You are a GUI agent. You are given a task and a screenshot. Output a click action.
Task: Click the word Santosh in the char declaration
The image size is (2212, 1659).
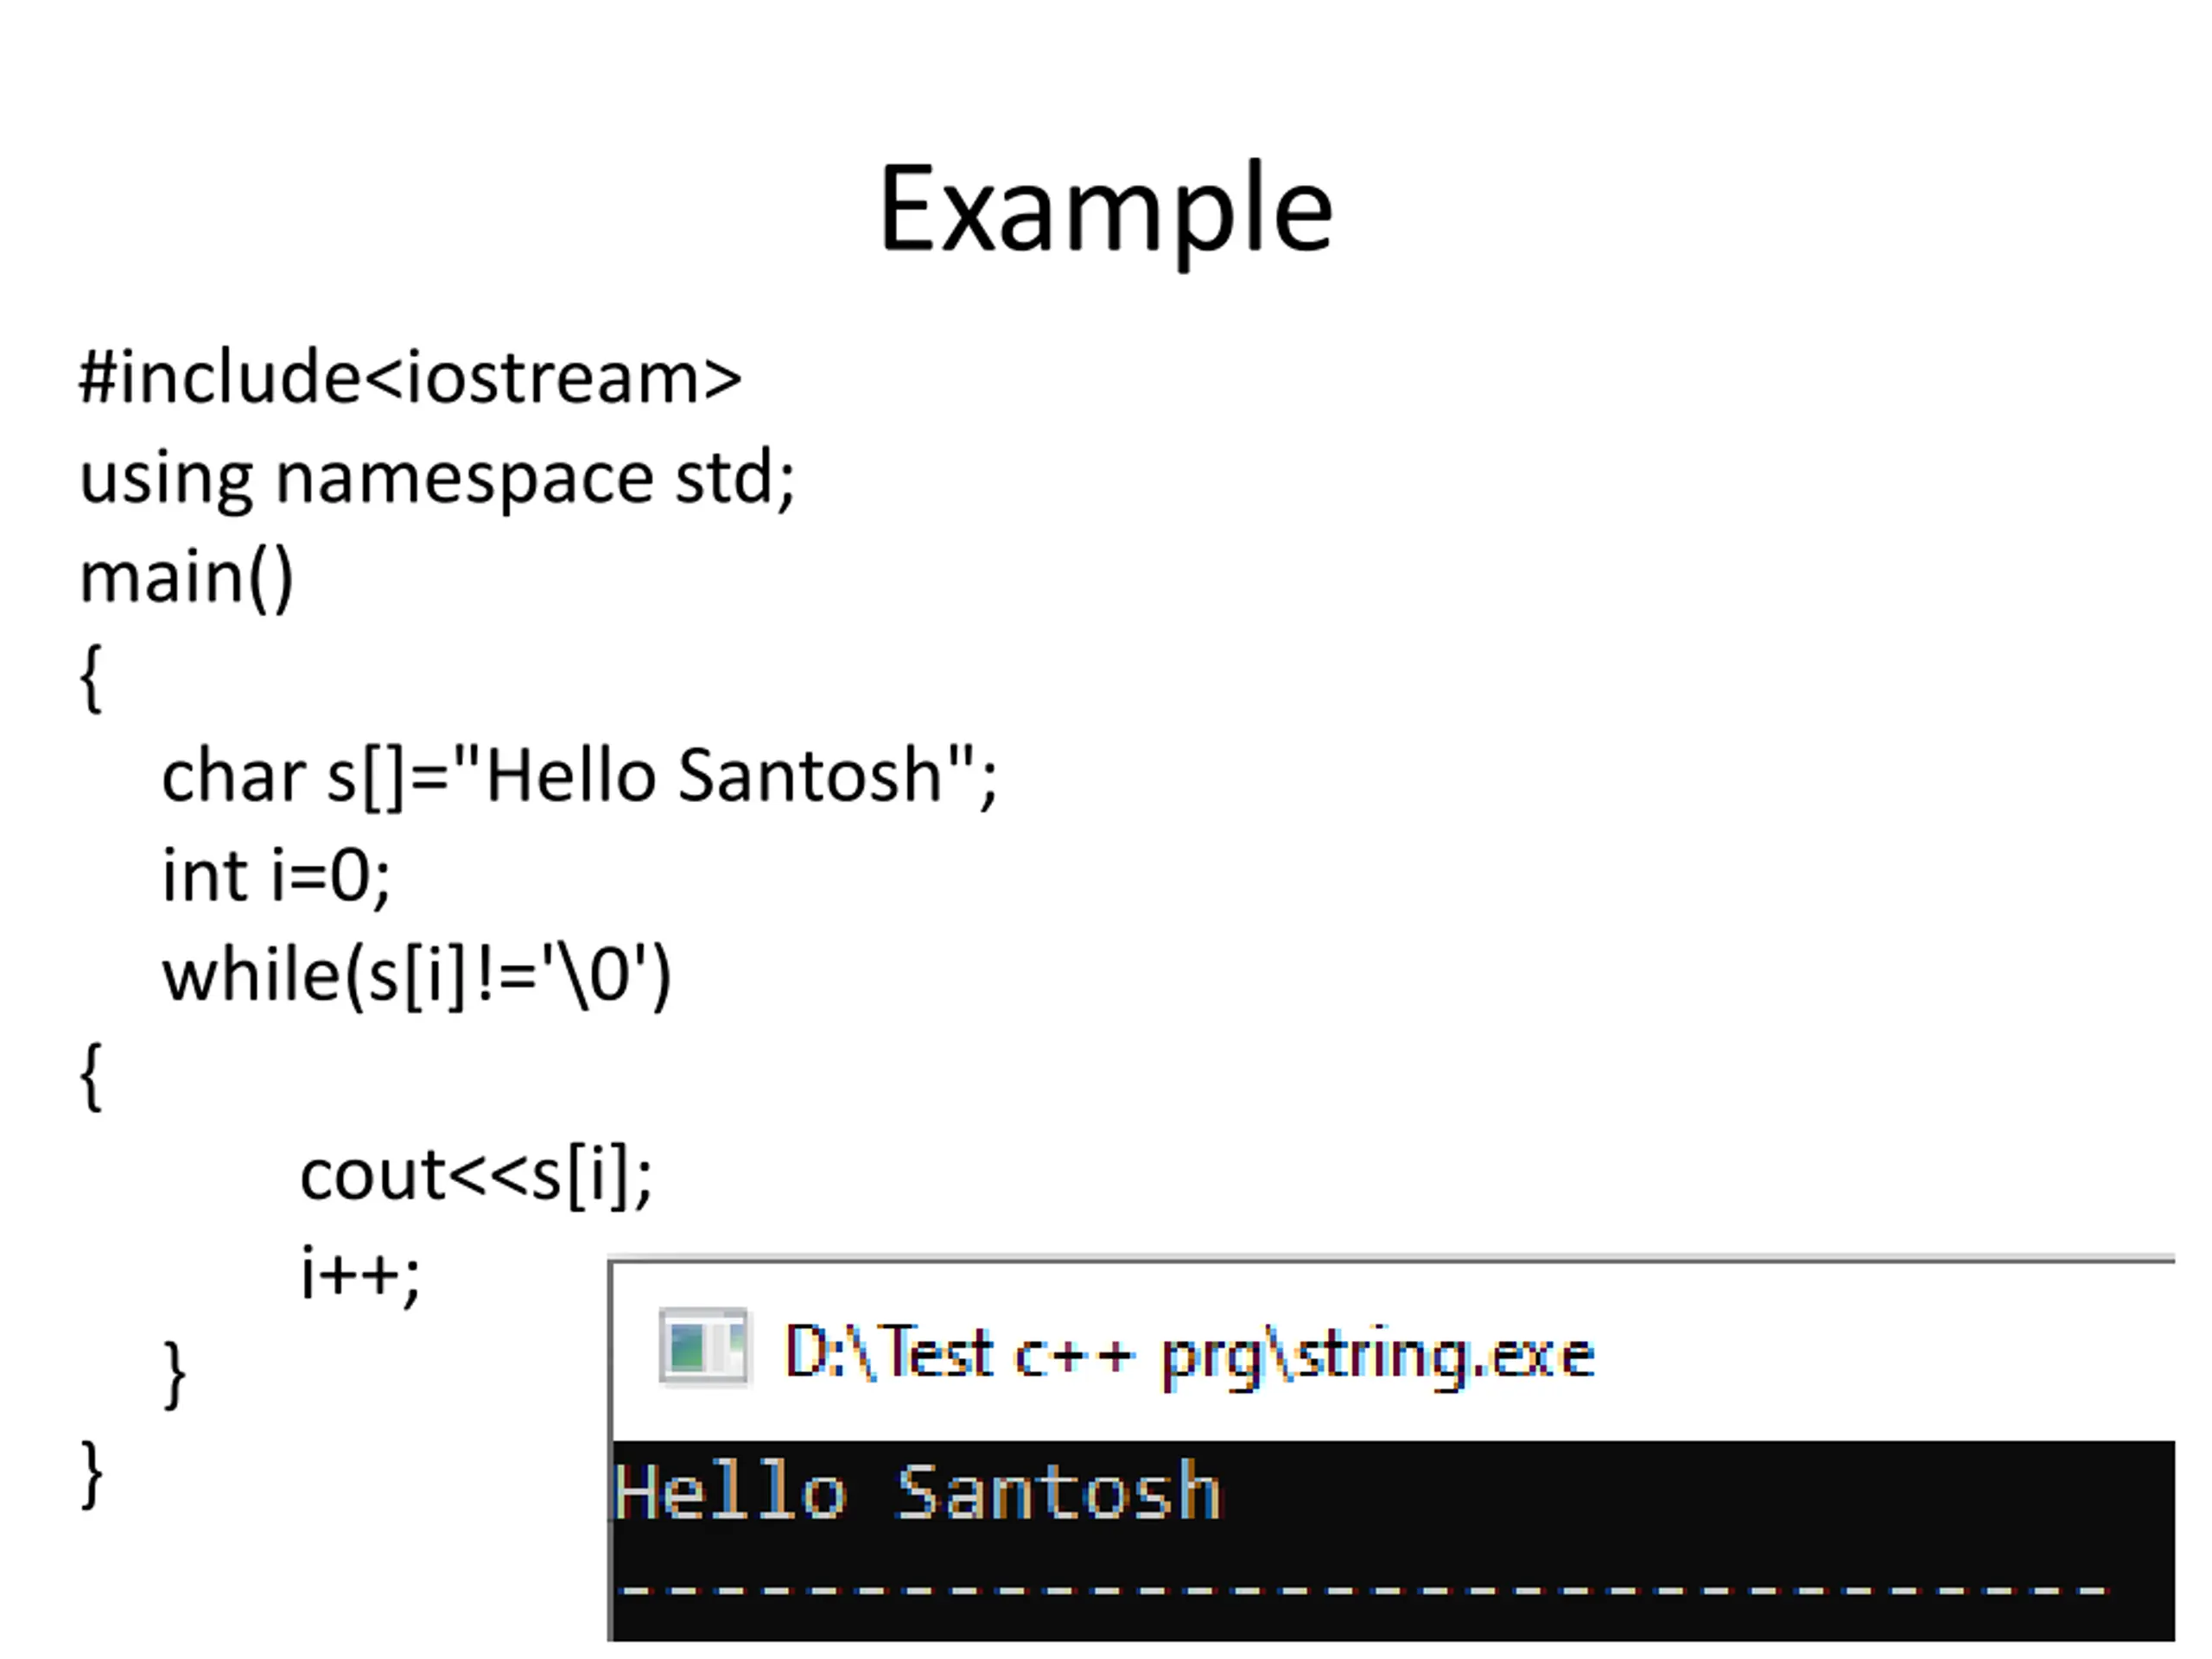pyautogui.click(x=809, y=777)
